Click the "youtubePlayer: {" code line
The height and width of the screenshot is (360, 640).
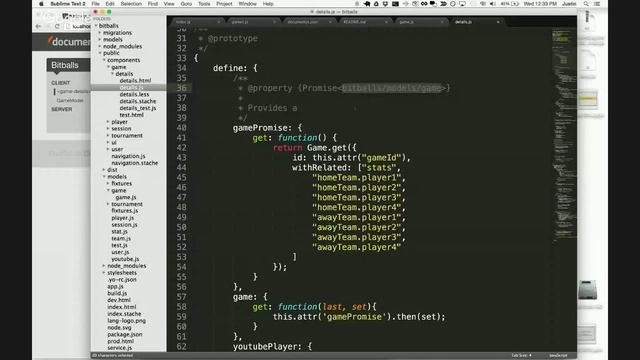(x=272, y=347)
